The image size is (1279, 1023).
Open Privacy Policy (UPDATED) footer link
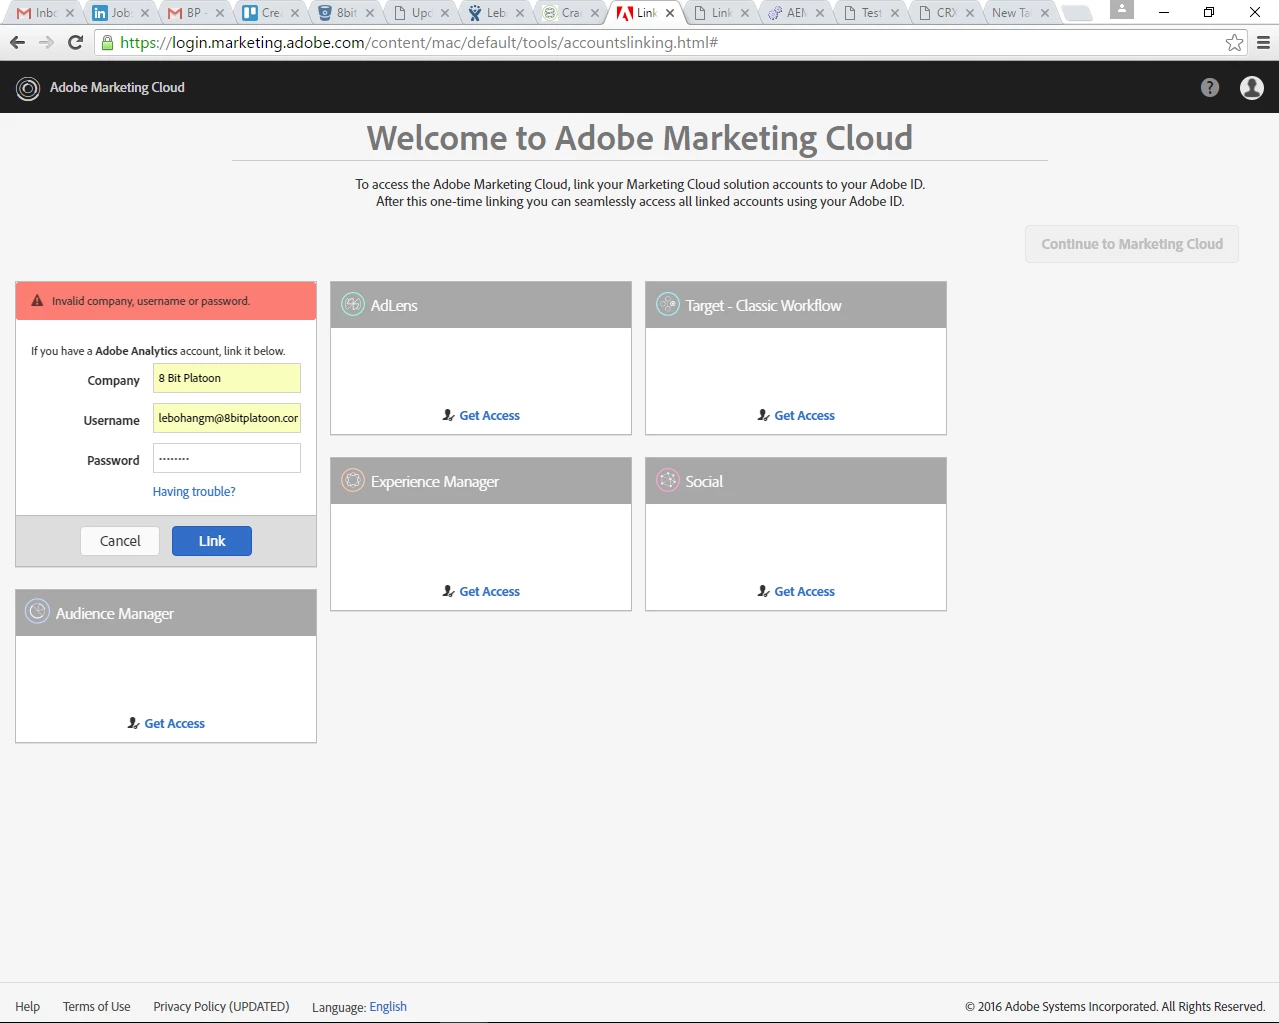[x=221, y=1006]
